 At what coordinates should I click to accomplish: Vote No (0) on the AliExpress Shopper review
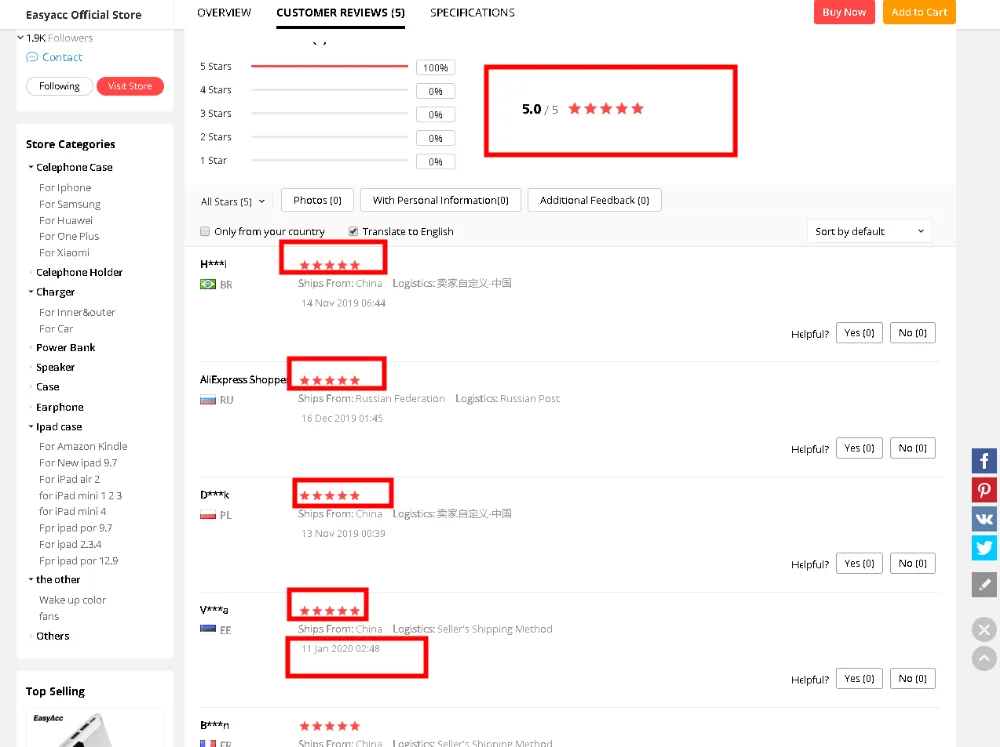click(913, 448)
